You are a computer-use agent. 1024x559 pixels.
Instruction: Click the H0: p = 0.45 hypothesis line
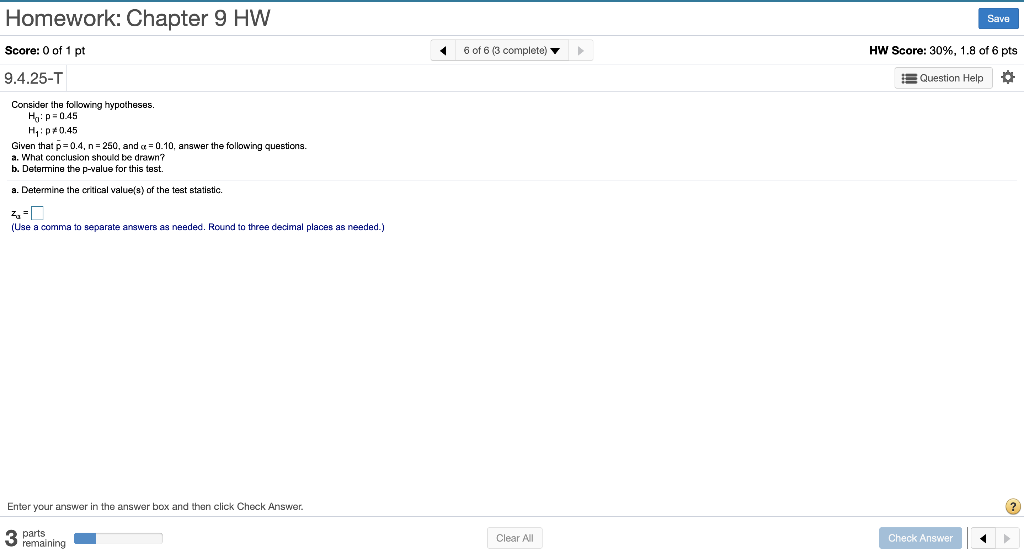click(53, 116)
